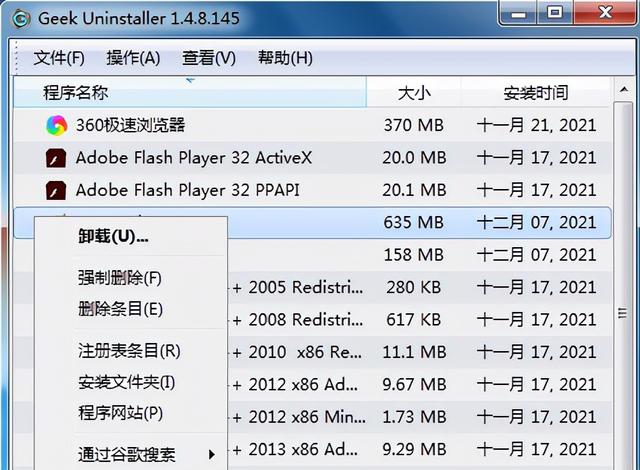The height and width of the screenshot is (470, 640).
Task: Sort by the 程序名称 column header
Action: pos(190,93)
